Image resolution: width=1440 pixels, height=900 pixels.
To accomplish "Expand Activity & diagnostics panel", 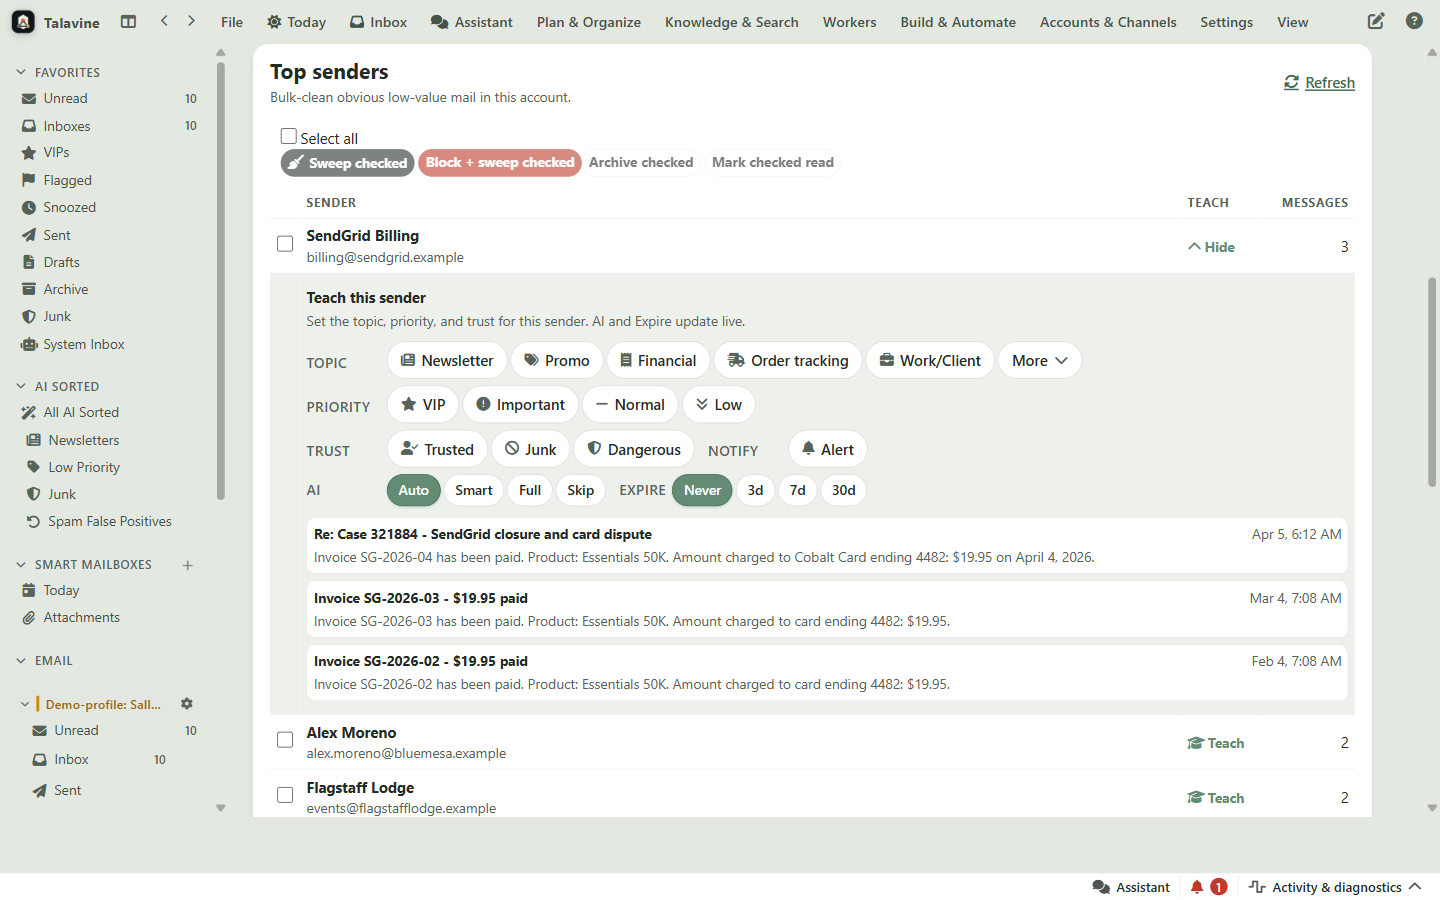I will (1335, 887).
